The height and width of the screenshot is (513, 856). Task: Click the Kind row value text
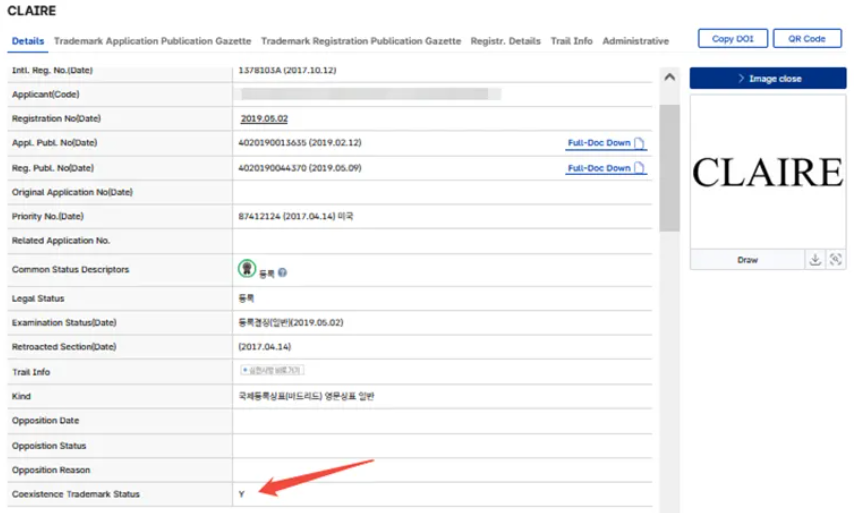click(306, 396)
